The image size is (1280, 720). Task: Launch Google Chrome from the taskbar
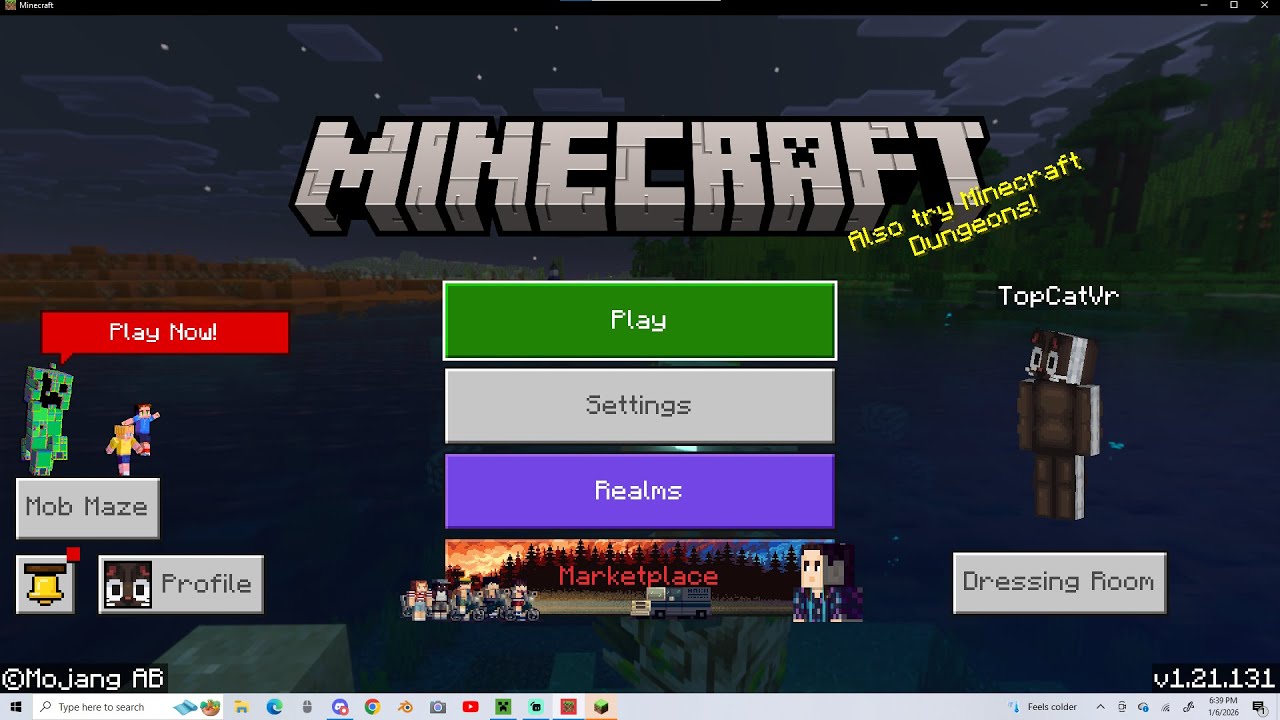point(372,707)
